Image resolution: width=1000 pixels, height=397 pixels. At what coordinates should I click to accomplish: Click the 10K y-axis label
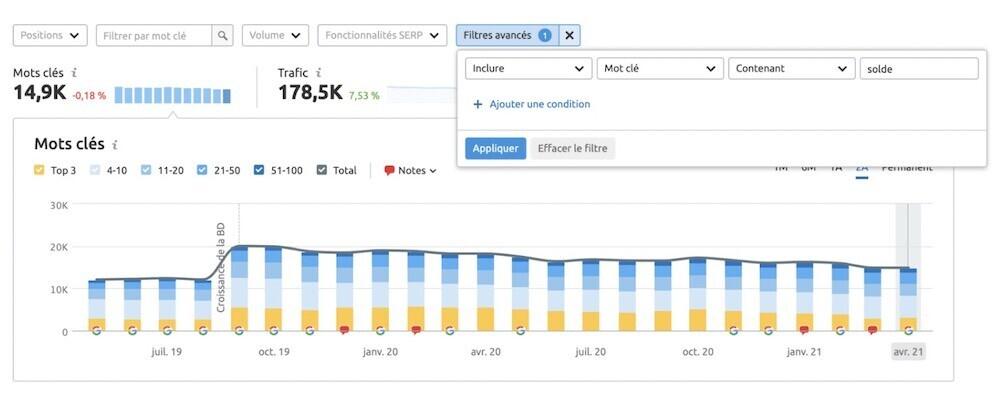point(59,289)
